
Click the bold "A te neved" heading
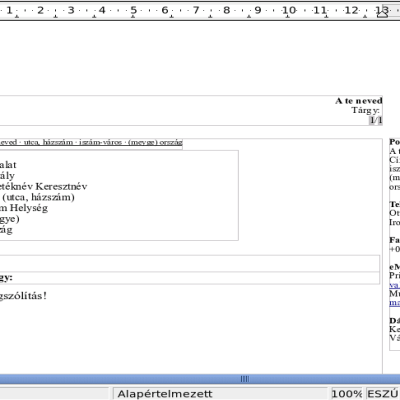click(359, 101)
